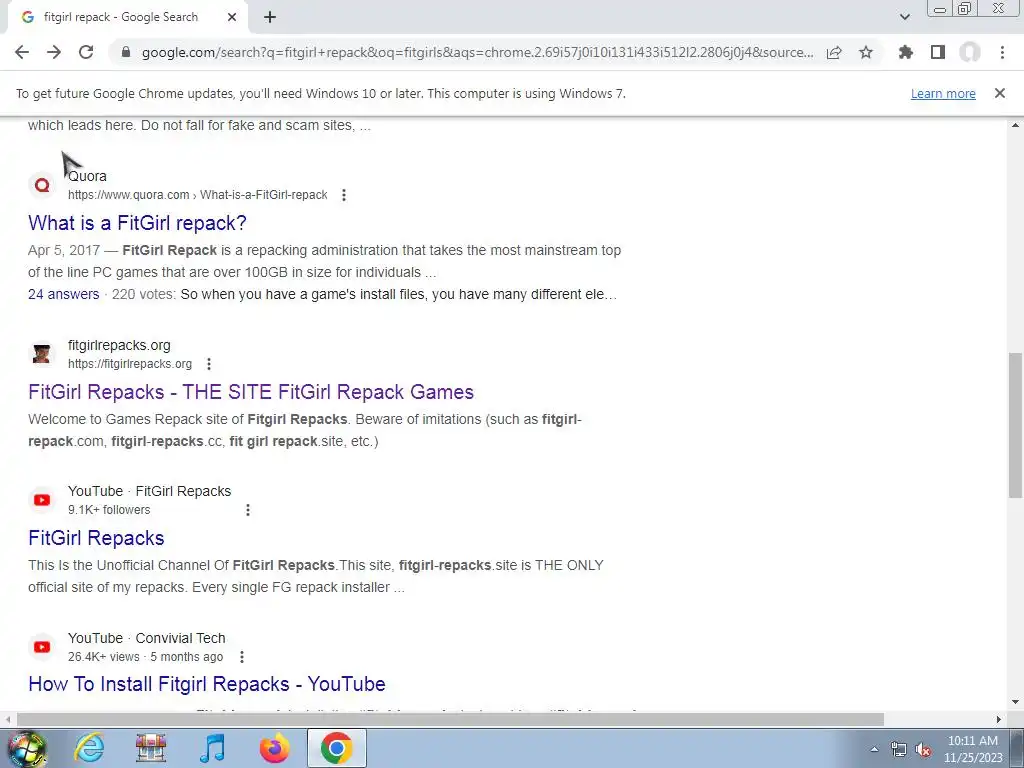Open the store icon on taskbar
The width and height of the screenshot is (1024, 768).
coord(151,748)
